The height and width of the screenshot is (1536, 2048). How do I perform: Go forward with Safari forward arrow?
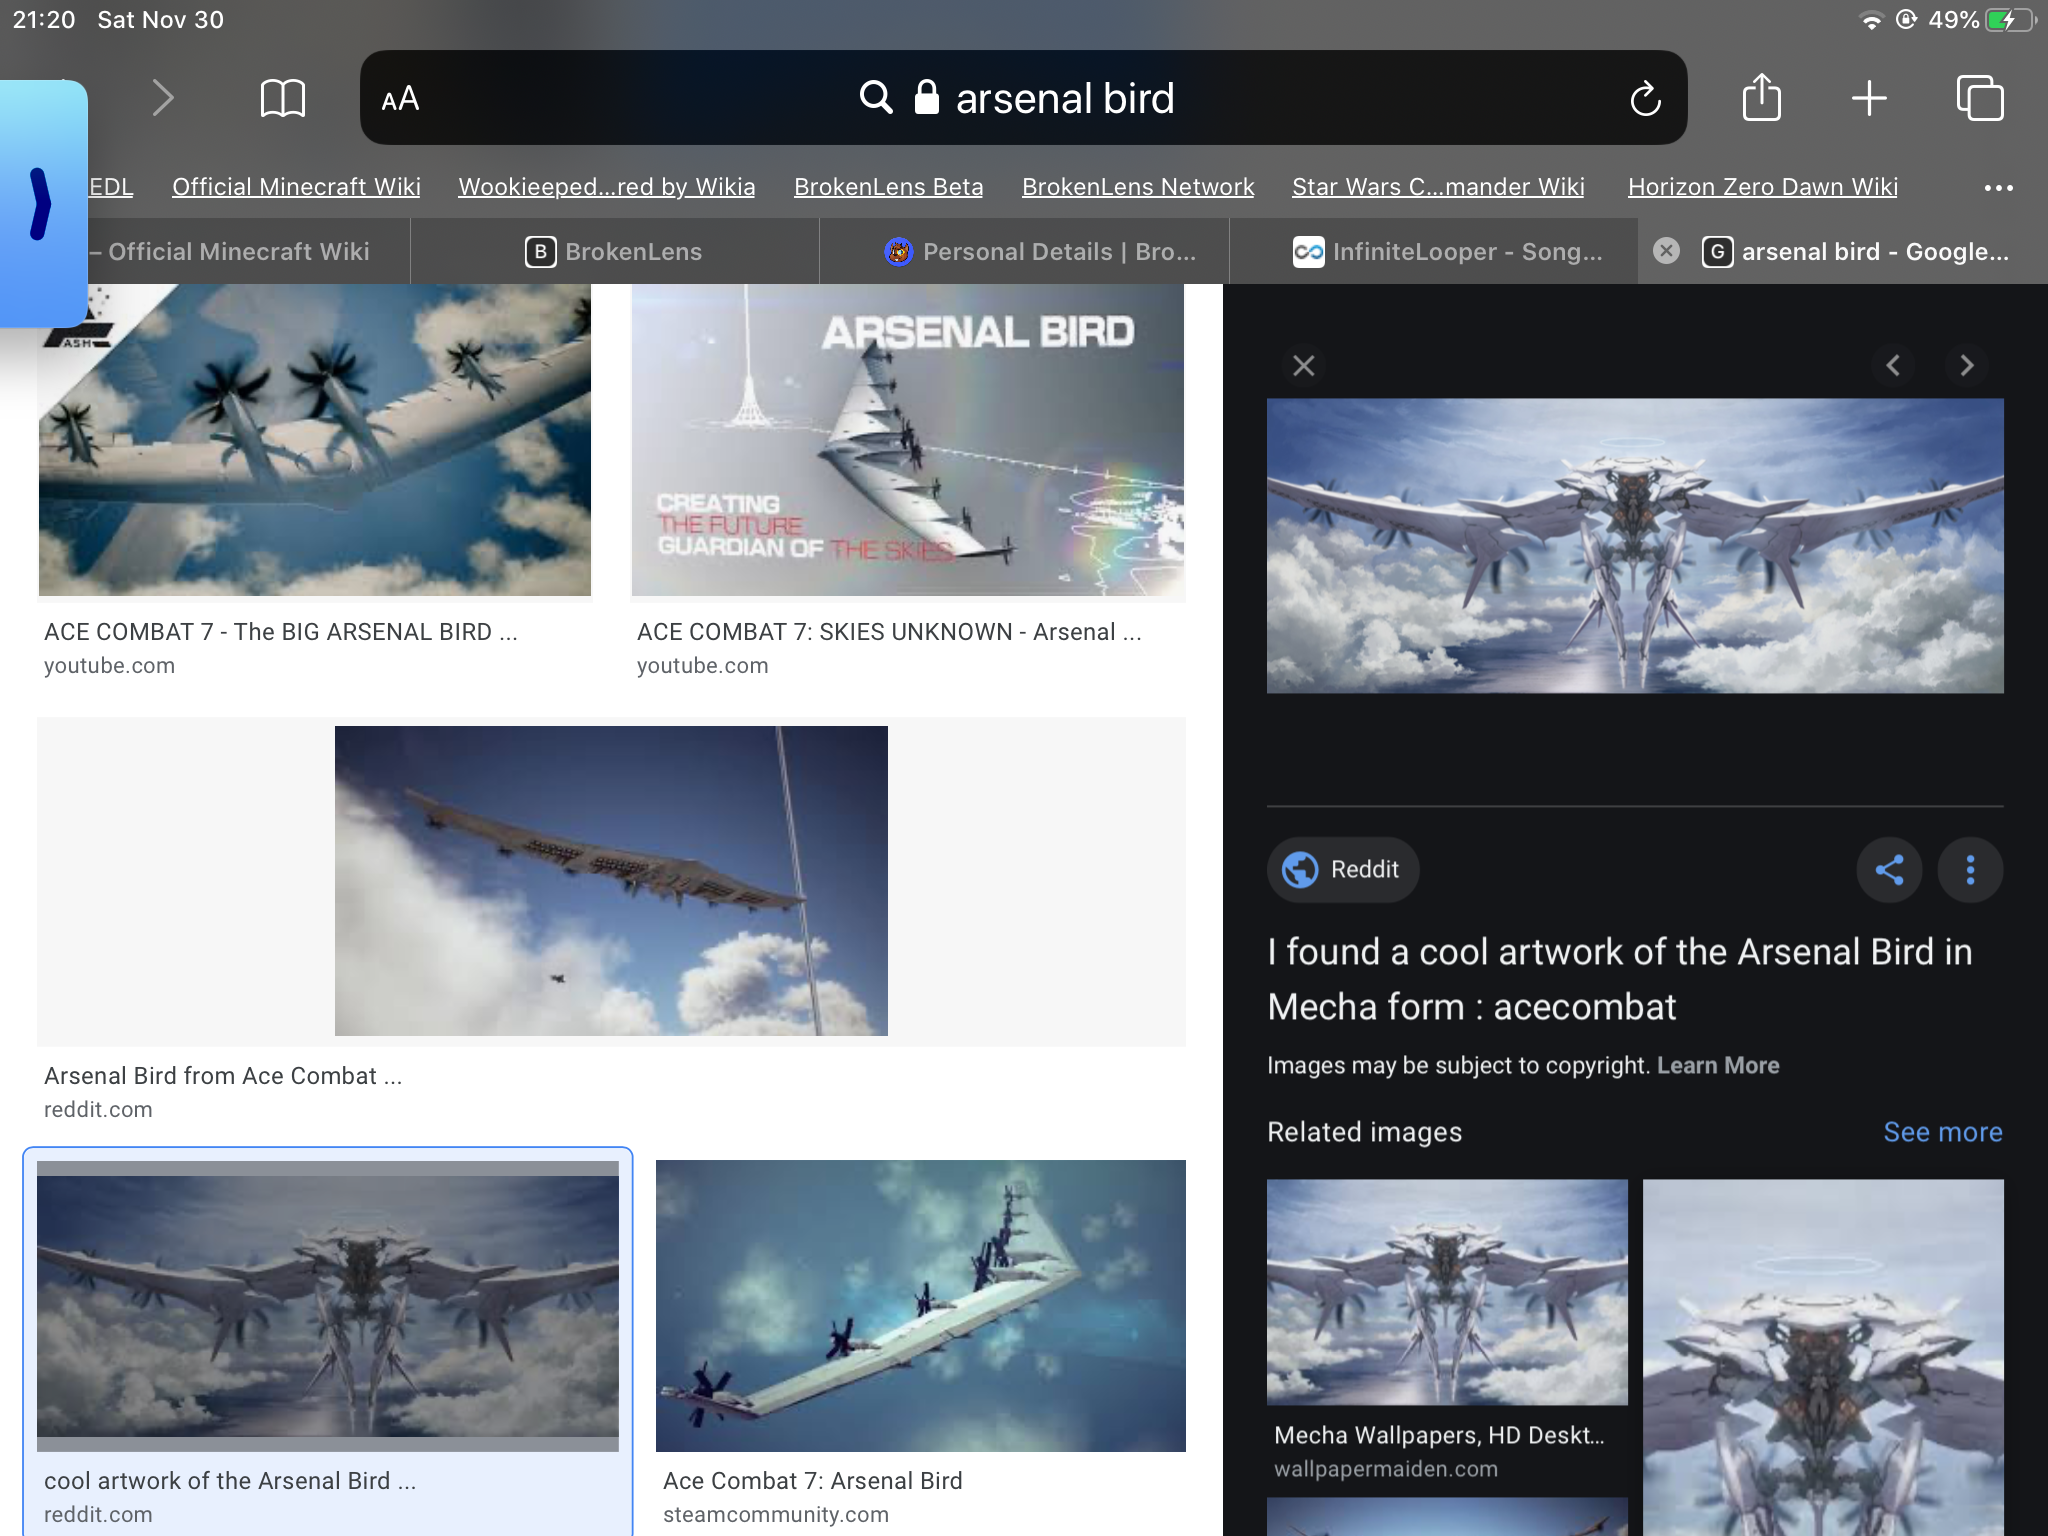click(163, 98)
